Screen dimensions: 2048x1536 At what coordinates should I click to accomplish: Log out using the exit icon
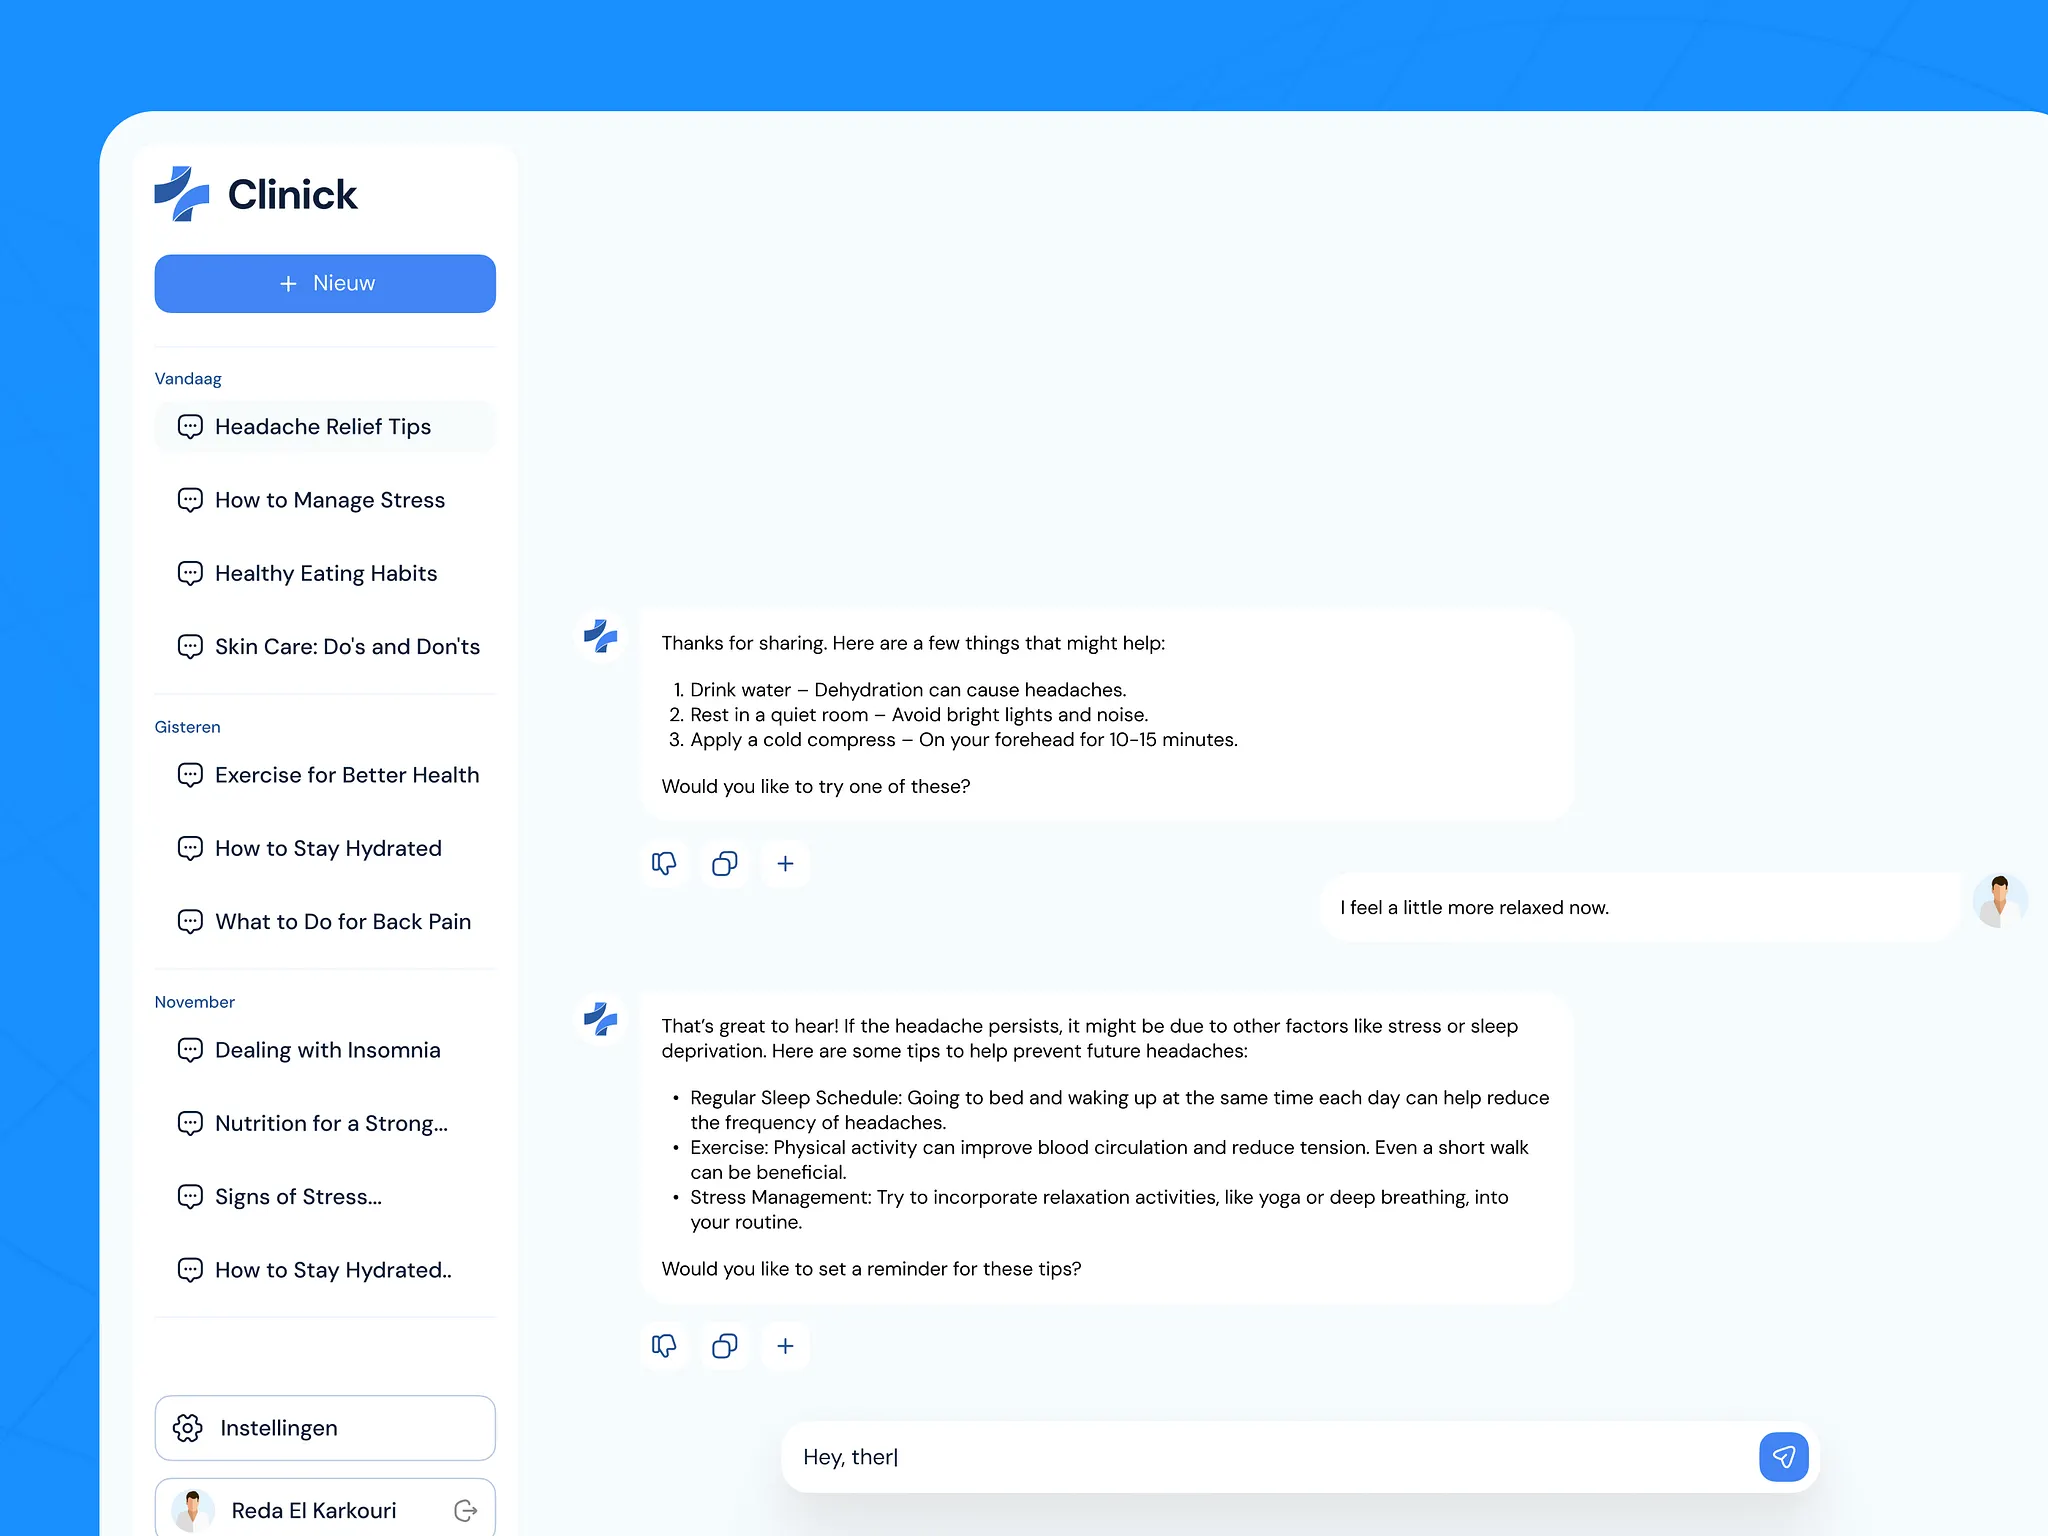click(466, 1510)
